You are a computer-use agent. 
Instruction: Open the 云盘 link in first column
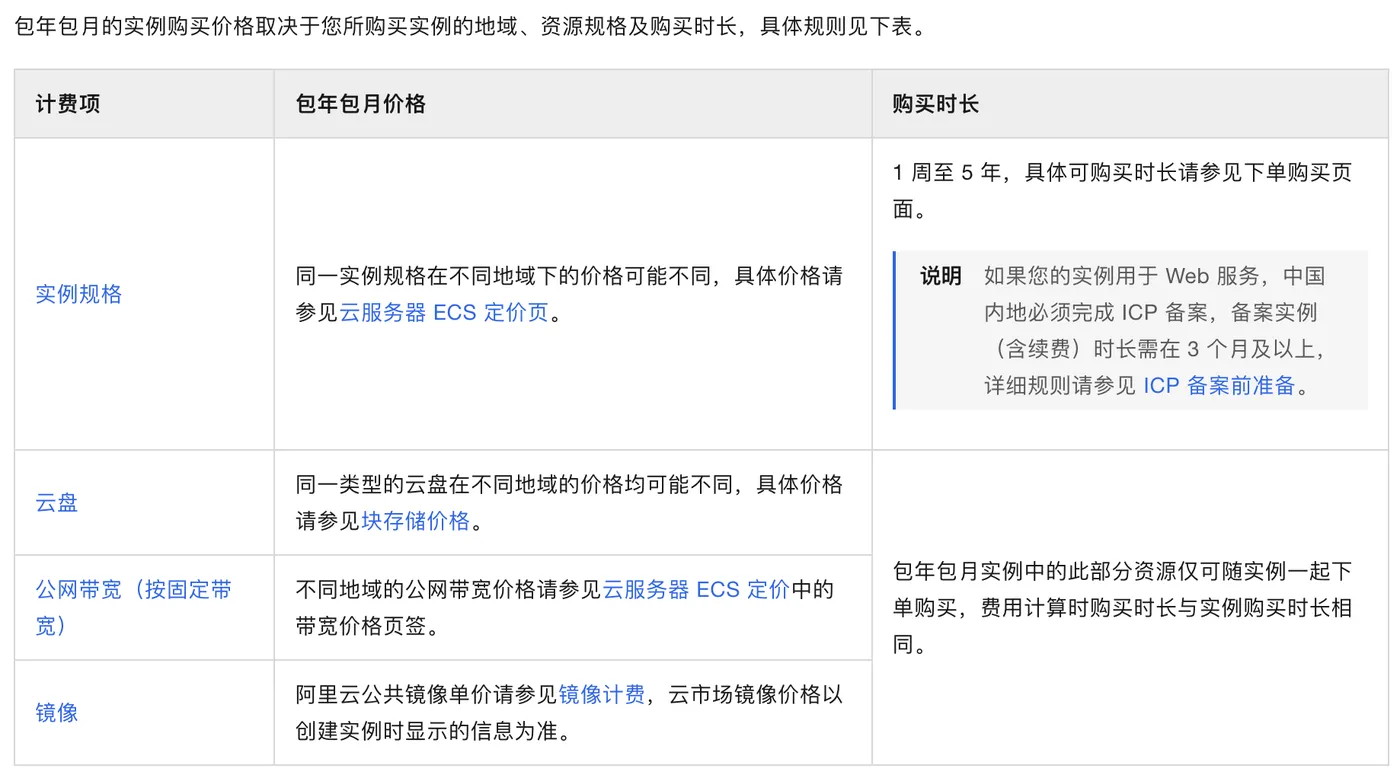coord(55,503)
